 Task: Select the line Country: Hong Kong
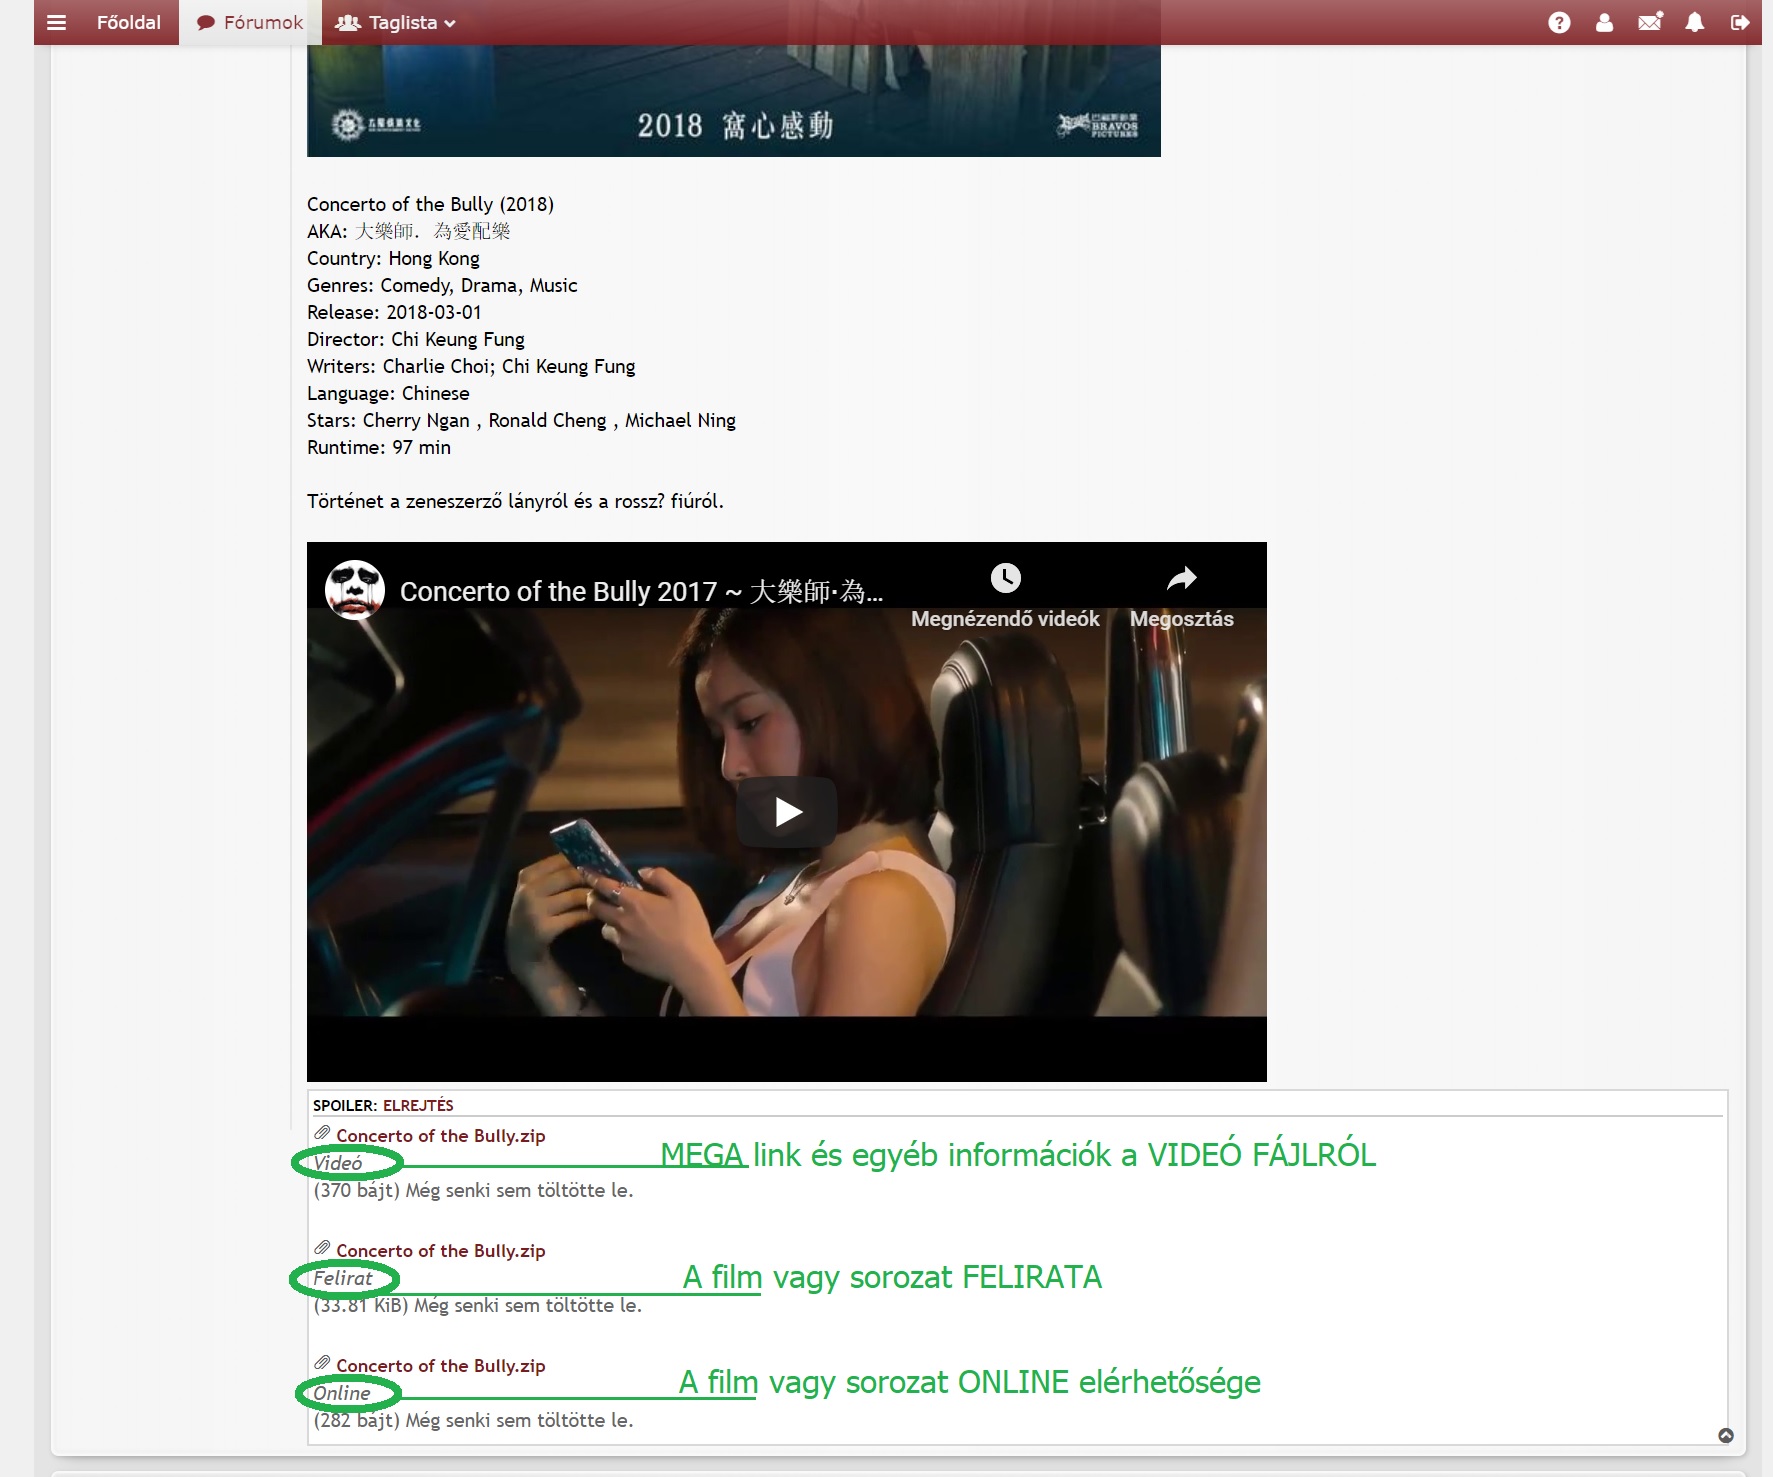pyautogui.click(x=393, y=258)
